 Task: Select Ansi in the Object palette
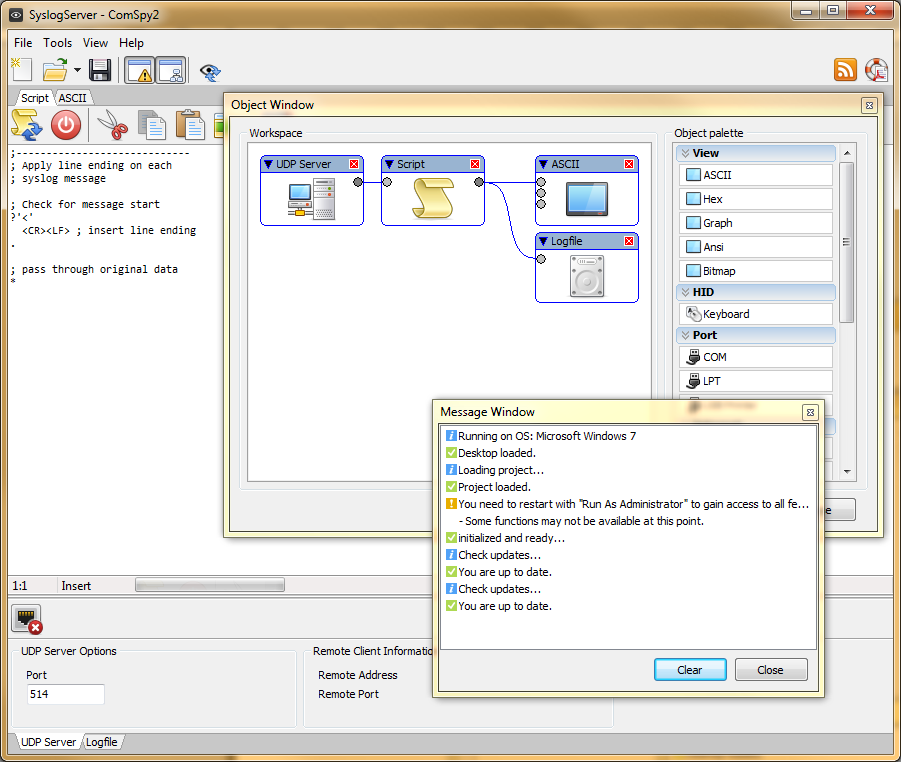(x=756, y=247)
